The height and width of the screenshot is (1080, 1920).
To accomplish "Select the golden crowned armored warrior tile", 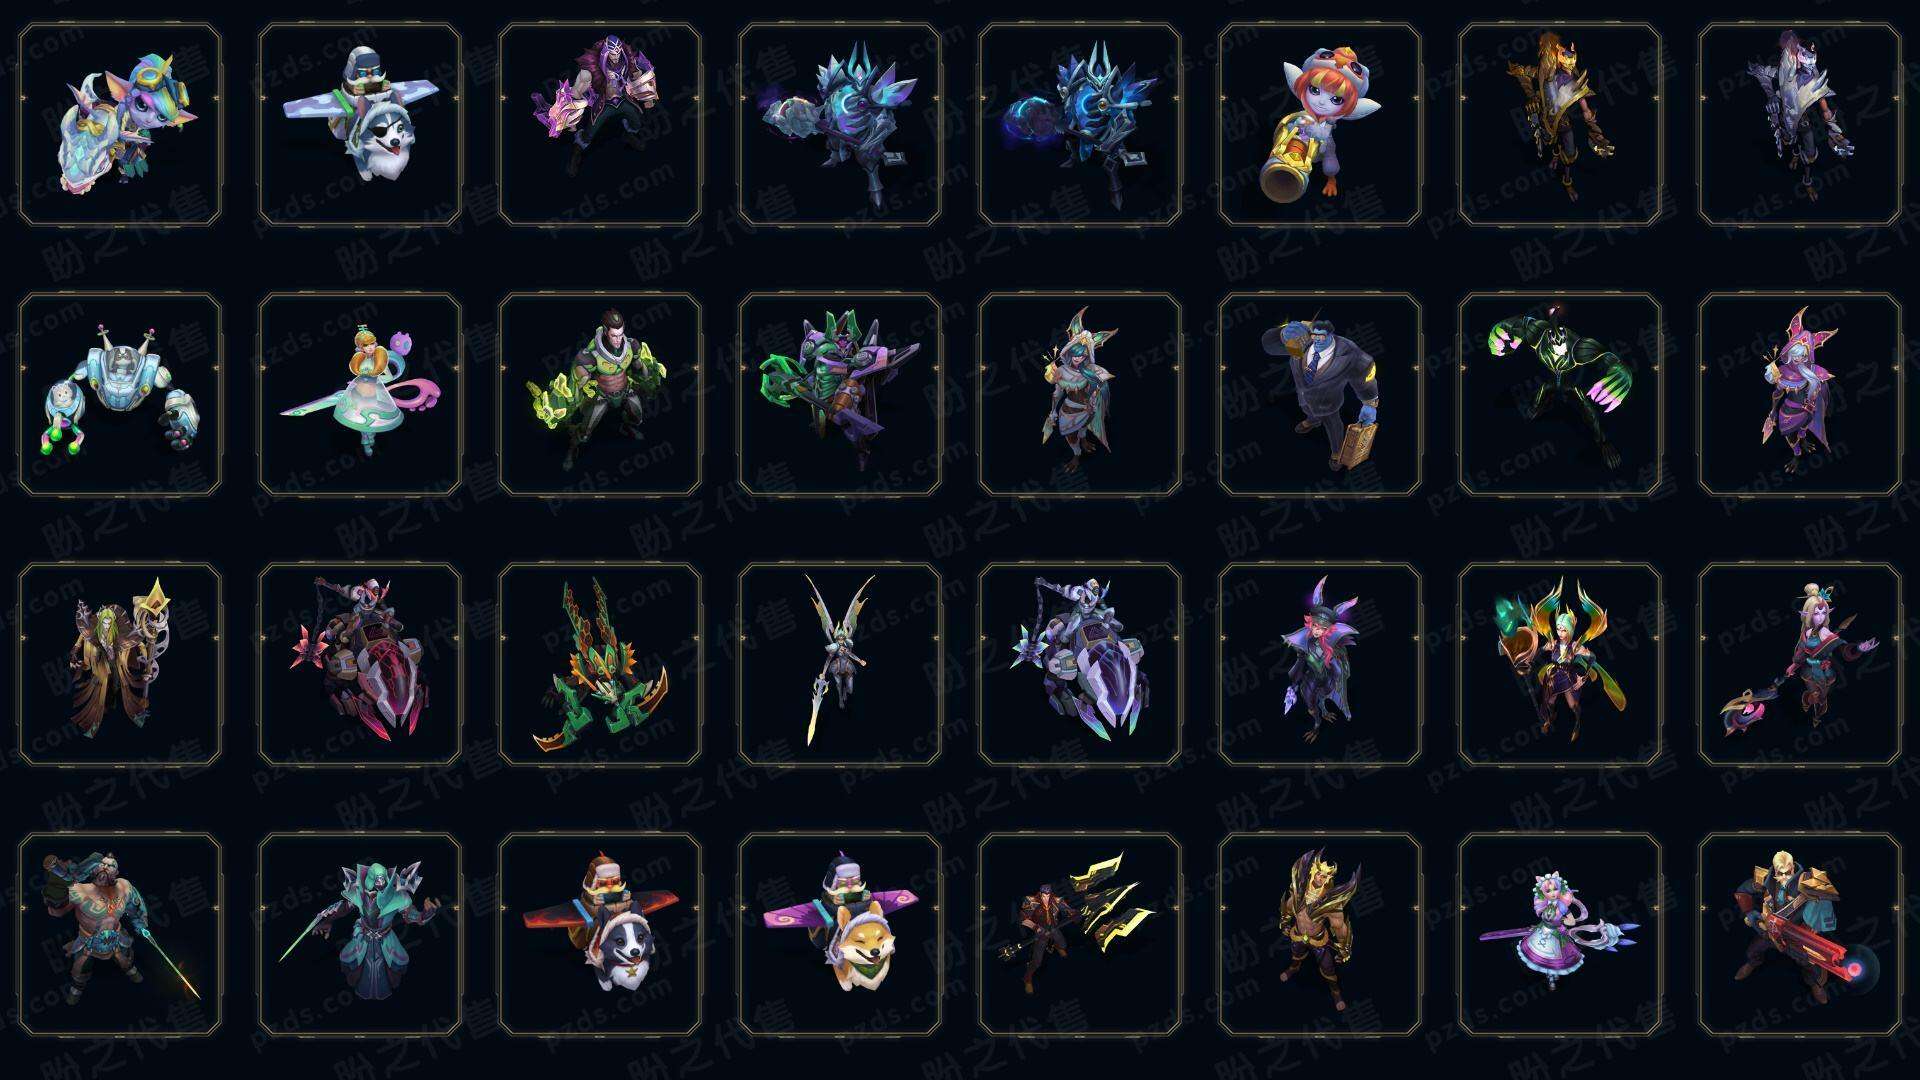I will tap(1320, 934).
